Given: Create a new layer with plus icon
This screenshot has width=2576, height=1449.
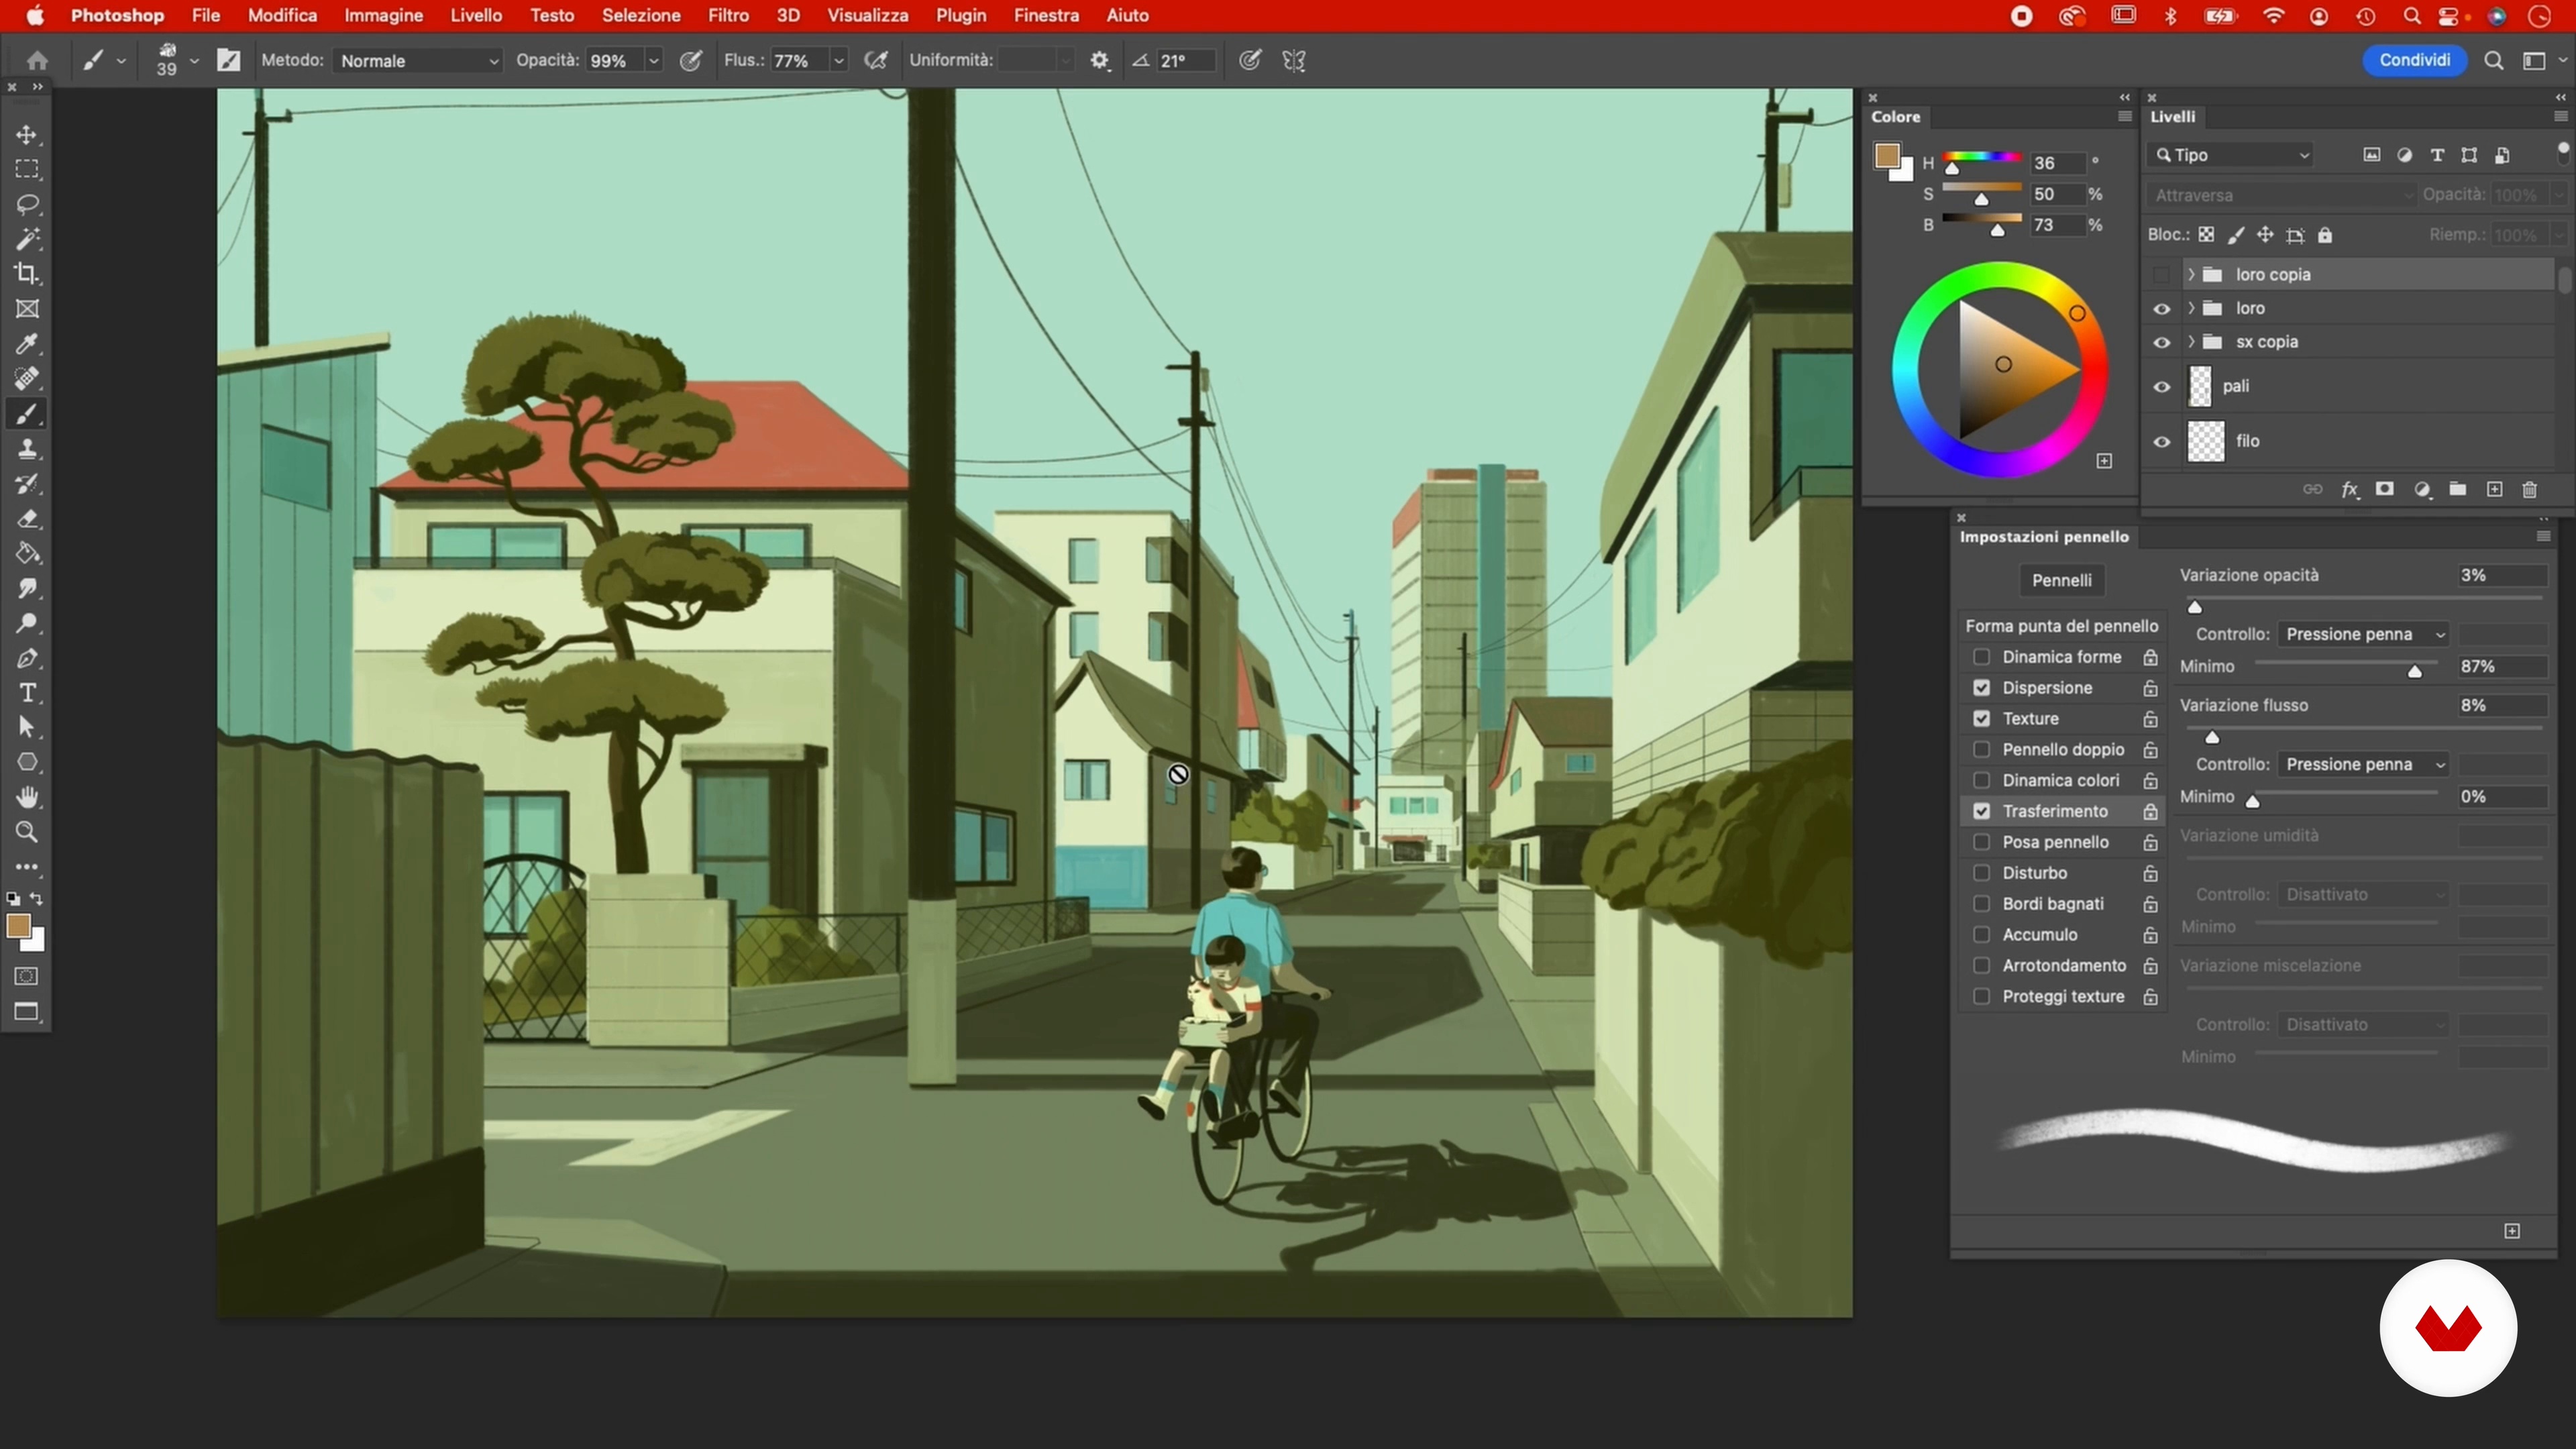Looking at the screenshot, I should [2494, 489].
